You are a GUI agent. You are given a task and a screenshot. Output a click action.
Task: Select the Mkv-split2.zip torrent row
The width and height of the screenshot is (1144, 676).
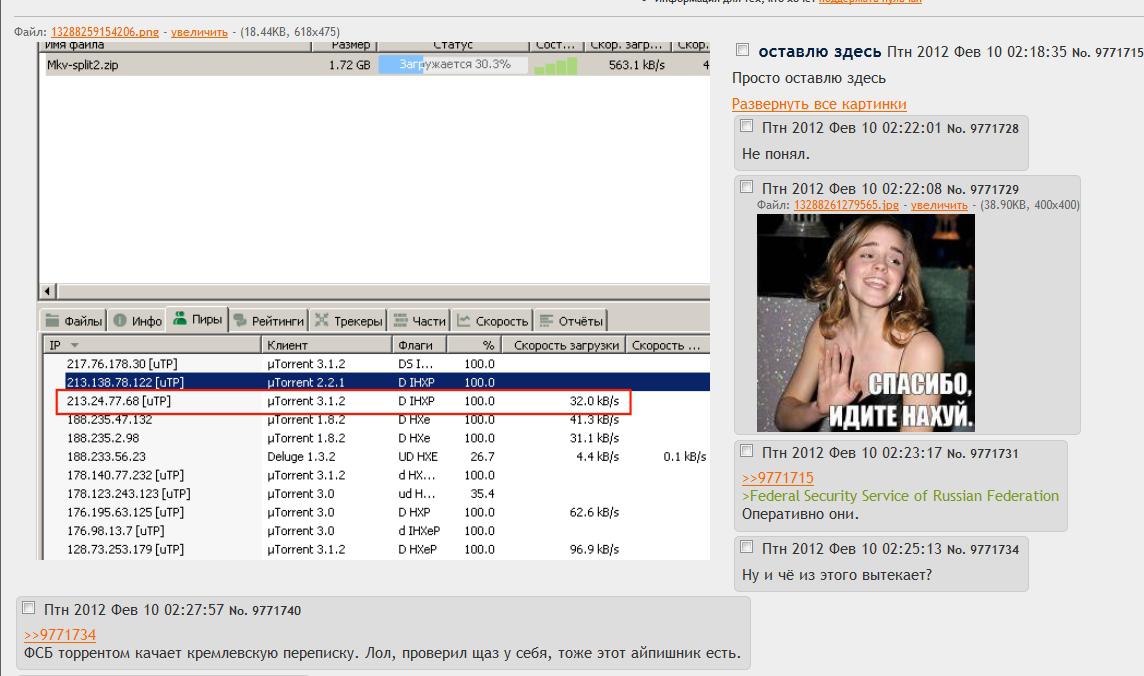(x=375, y=65)
